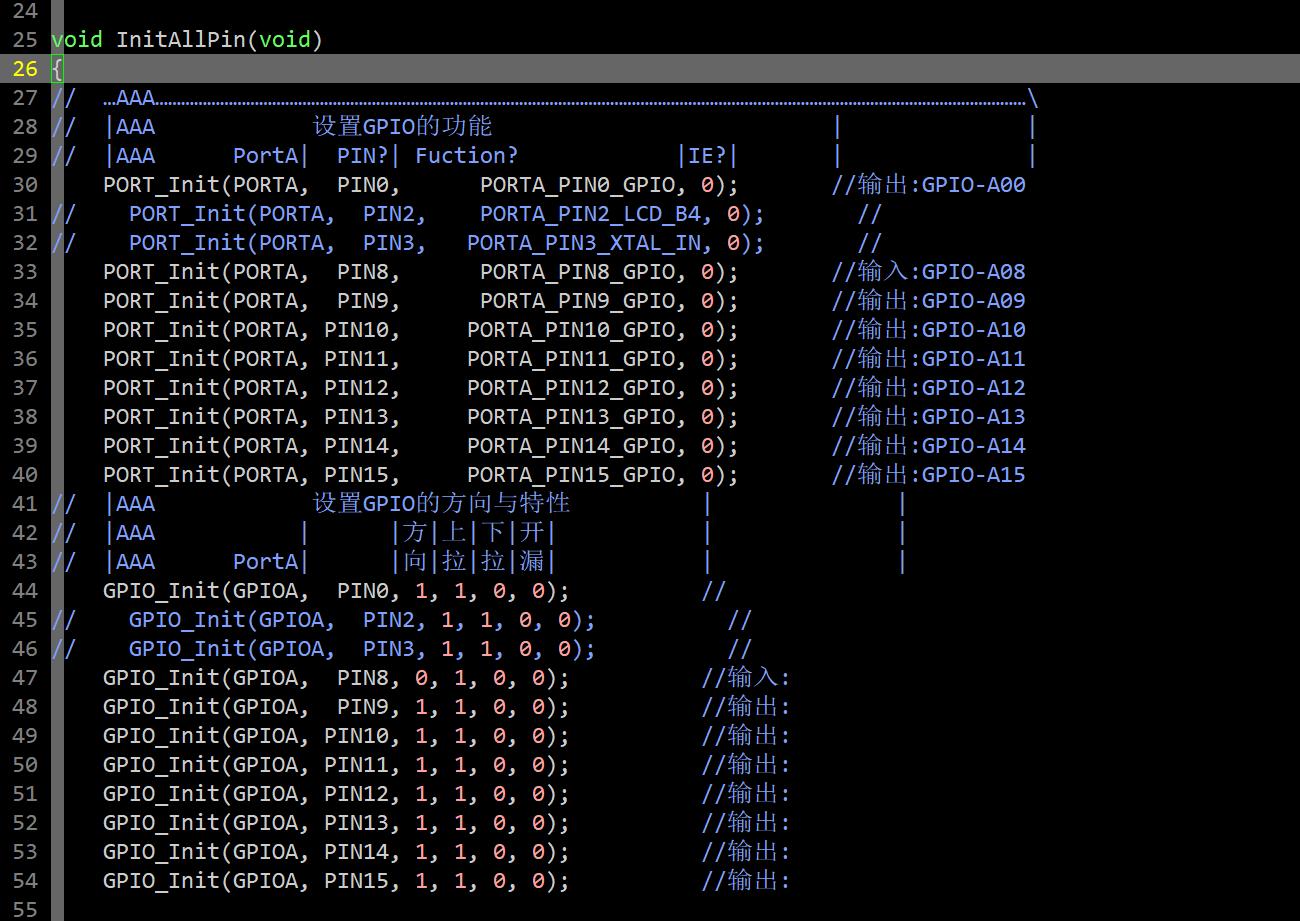Click the comment GPIO-A14 on line 39
Image resolution: width=1300 pixels, height=921 pixels.
(974, 446)
